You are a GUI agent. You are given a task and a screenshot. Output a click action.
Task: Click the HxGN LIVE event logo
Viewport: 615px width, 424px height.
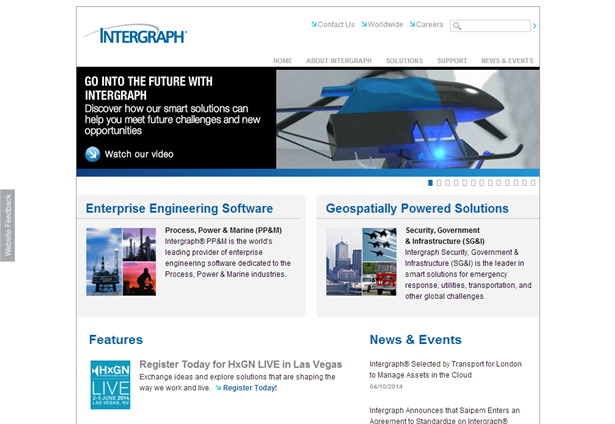110,385
